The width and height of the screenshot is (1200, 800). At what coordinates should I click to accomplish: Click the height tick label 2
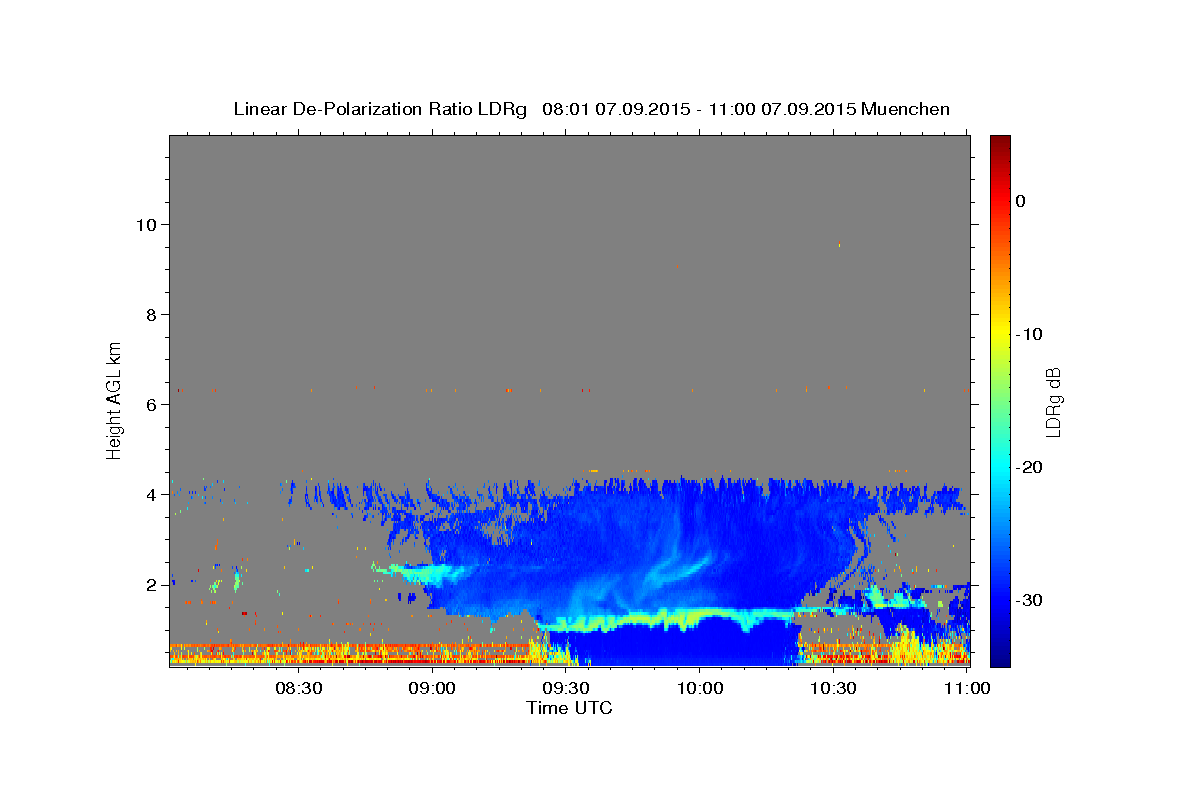tap(150, 585)
